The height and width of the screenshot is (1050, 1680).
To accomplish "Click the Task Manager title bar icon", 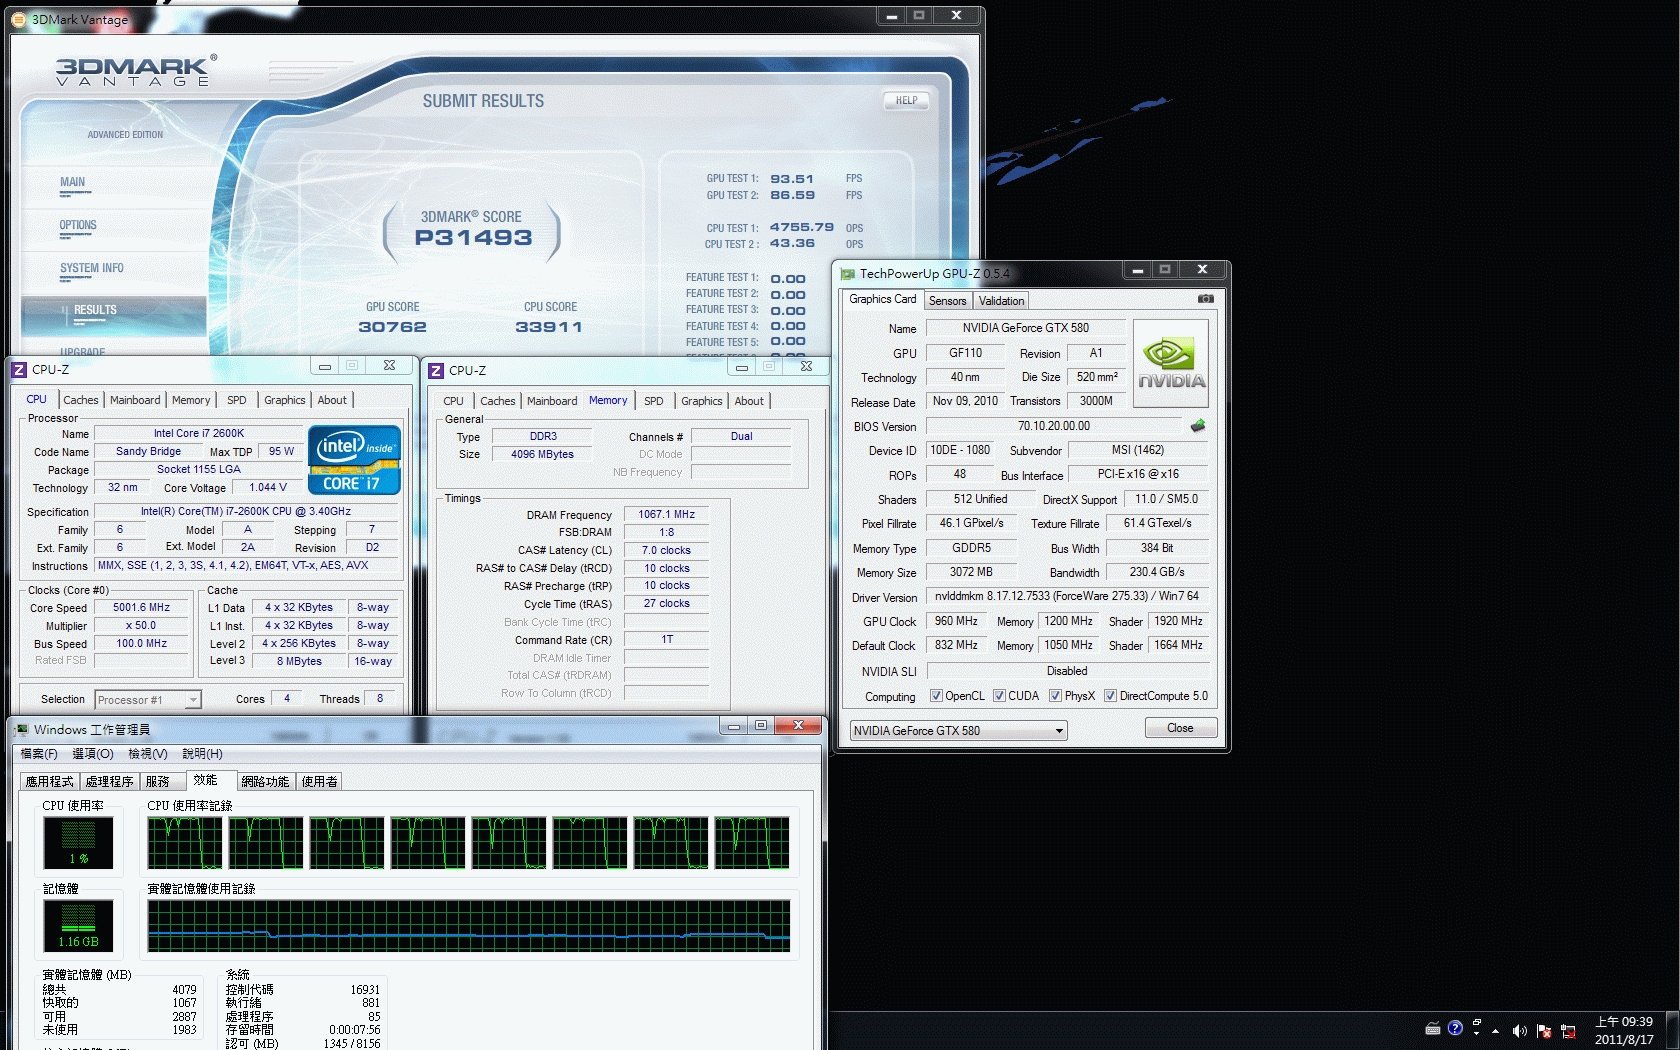I will pyautogui.click(x=22, y=729).
